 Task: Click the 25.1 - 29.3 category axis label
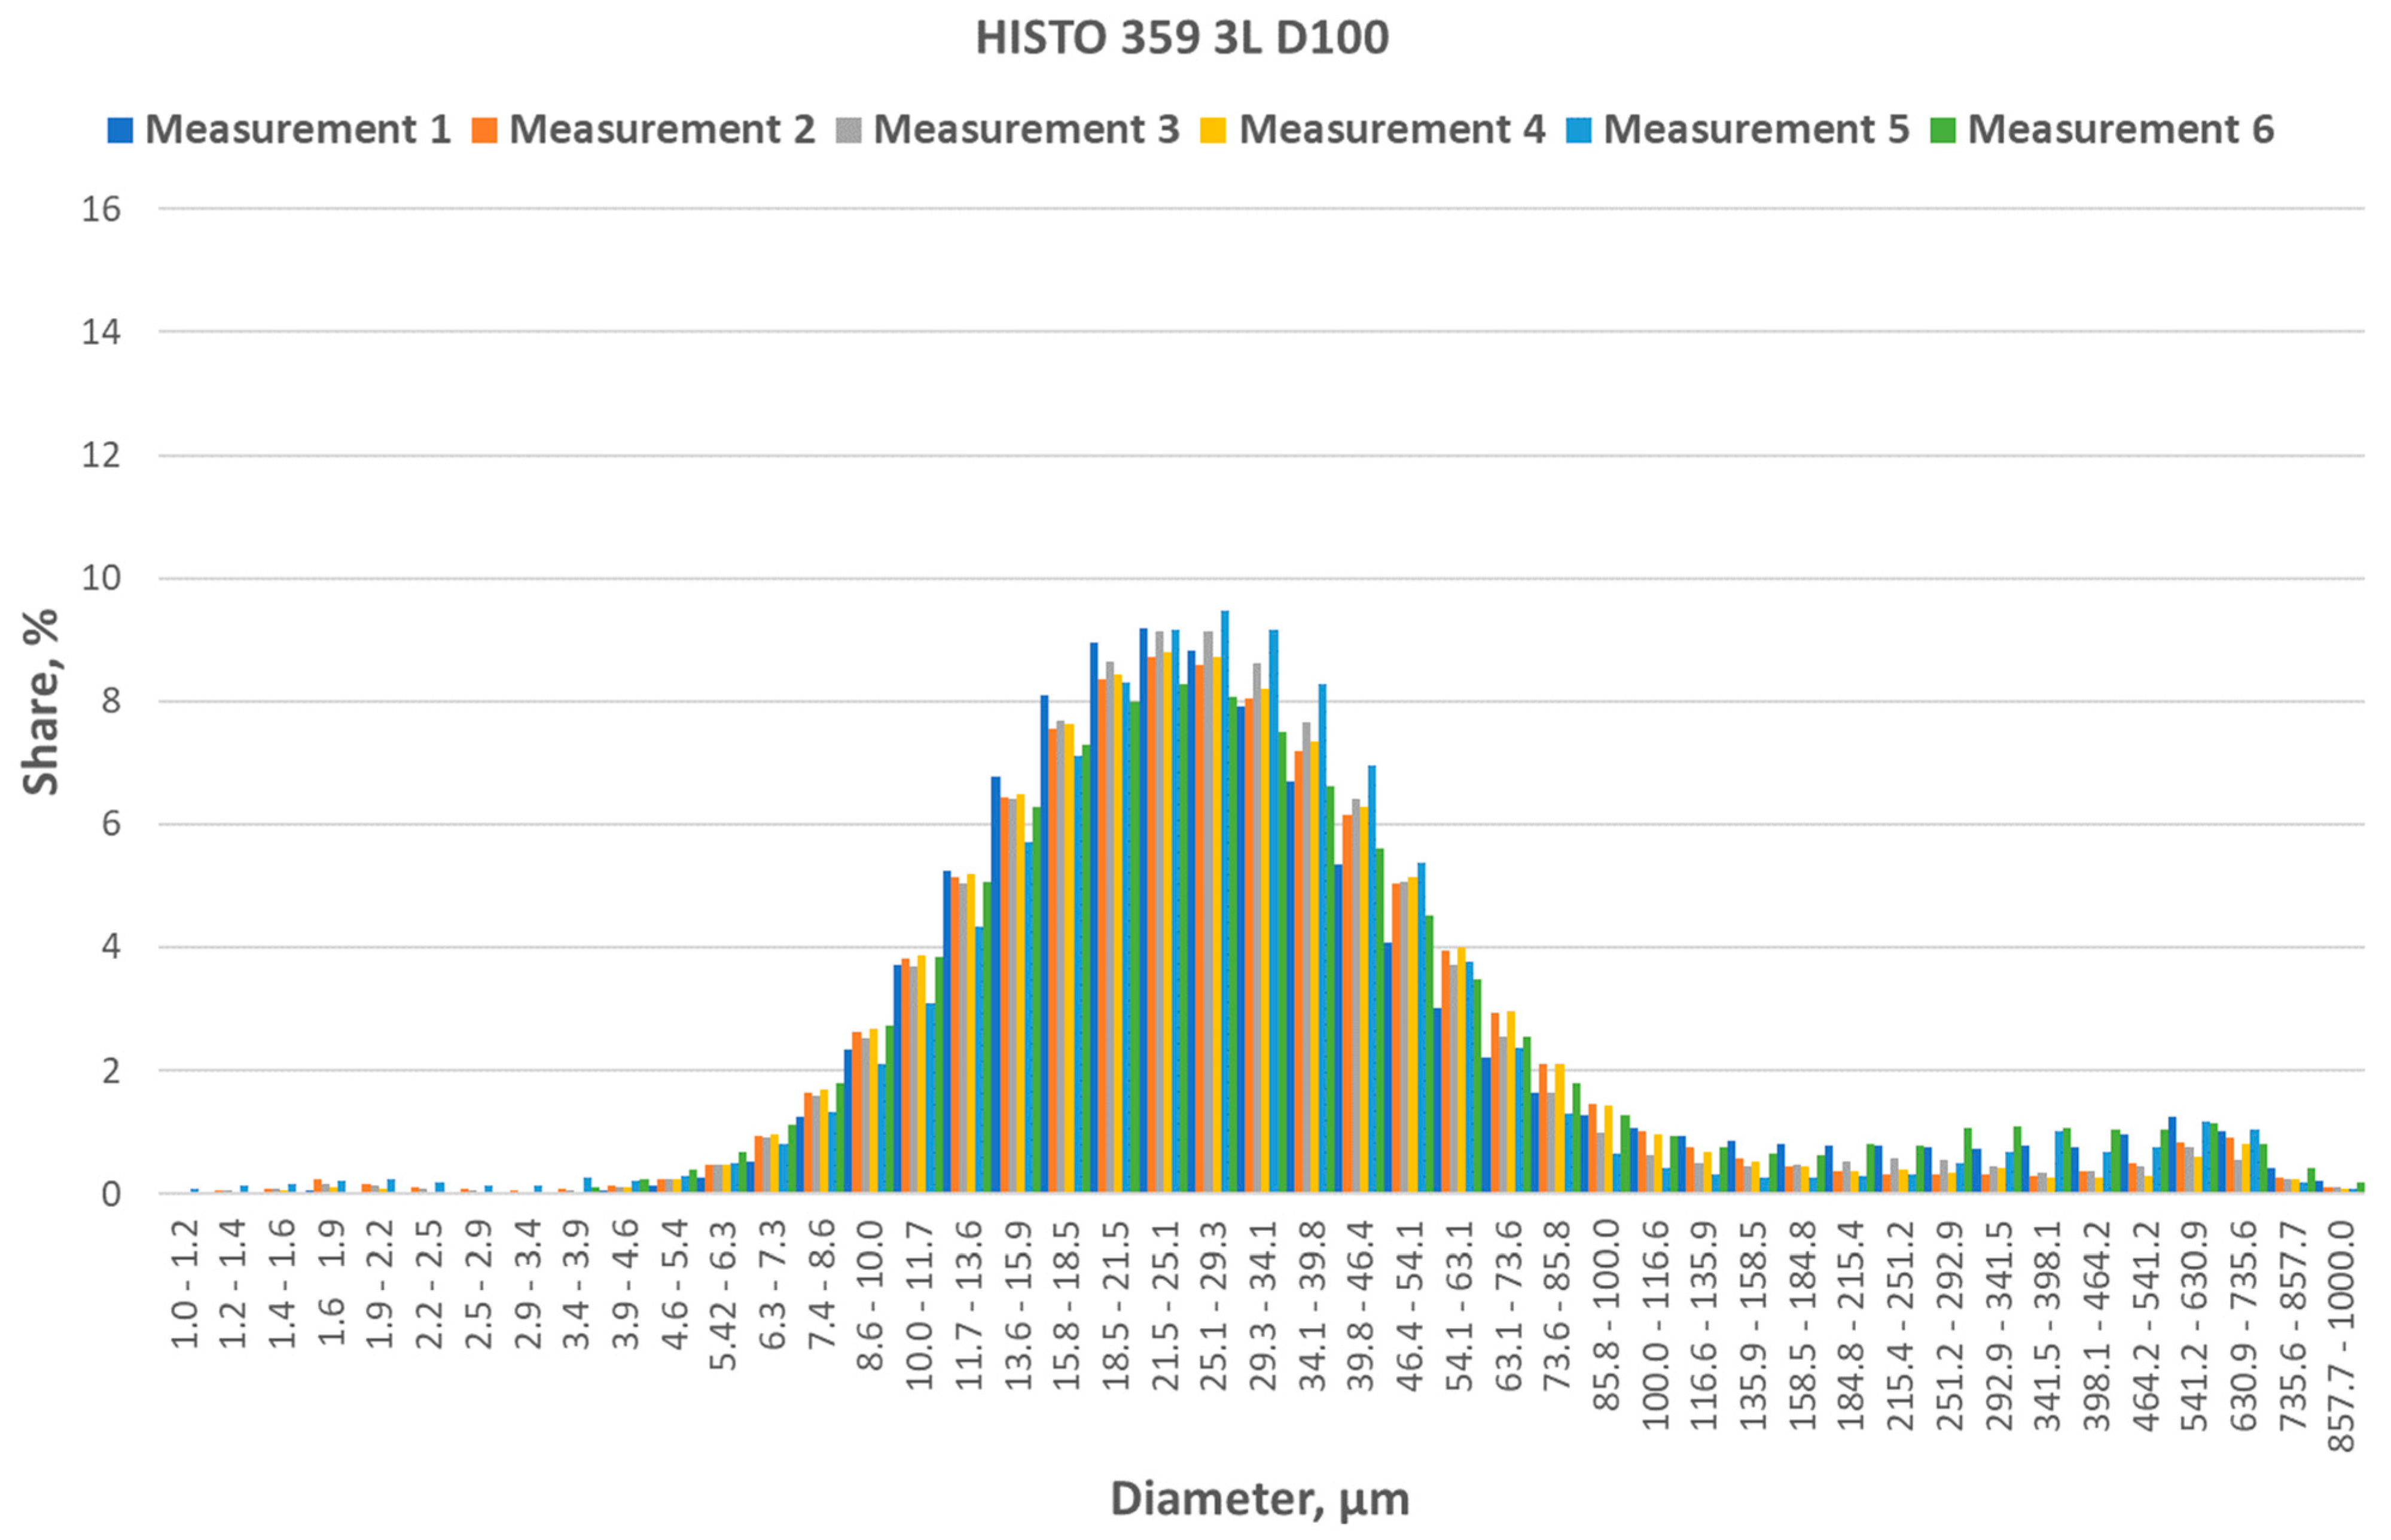click(x=1214, y=1305)
